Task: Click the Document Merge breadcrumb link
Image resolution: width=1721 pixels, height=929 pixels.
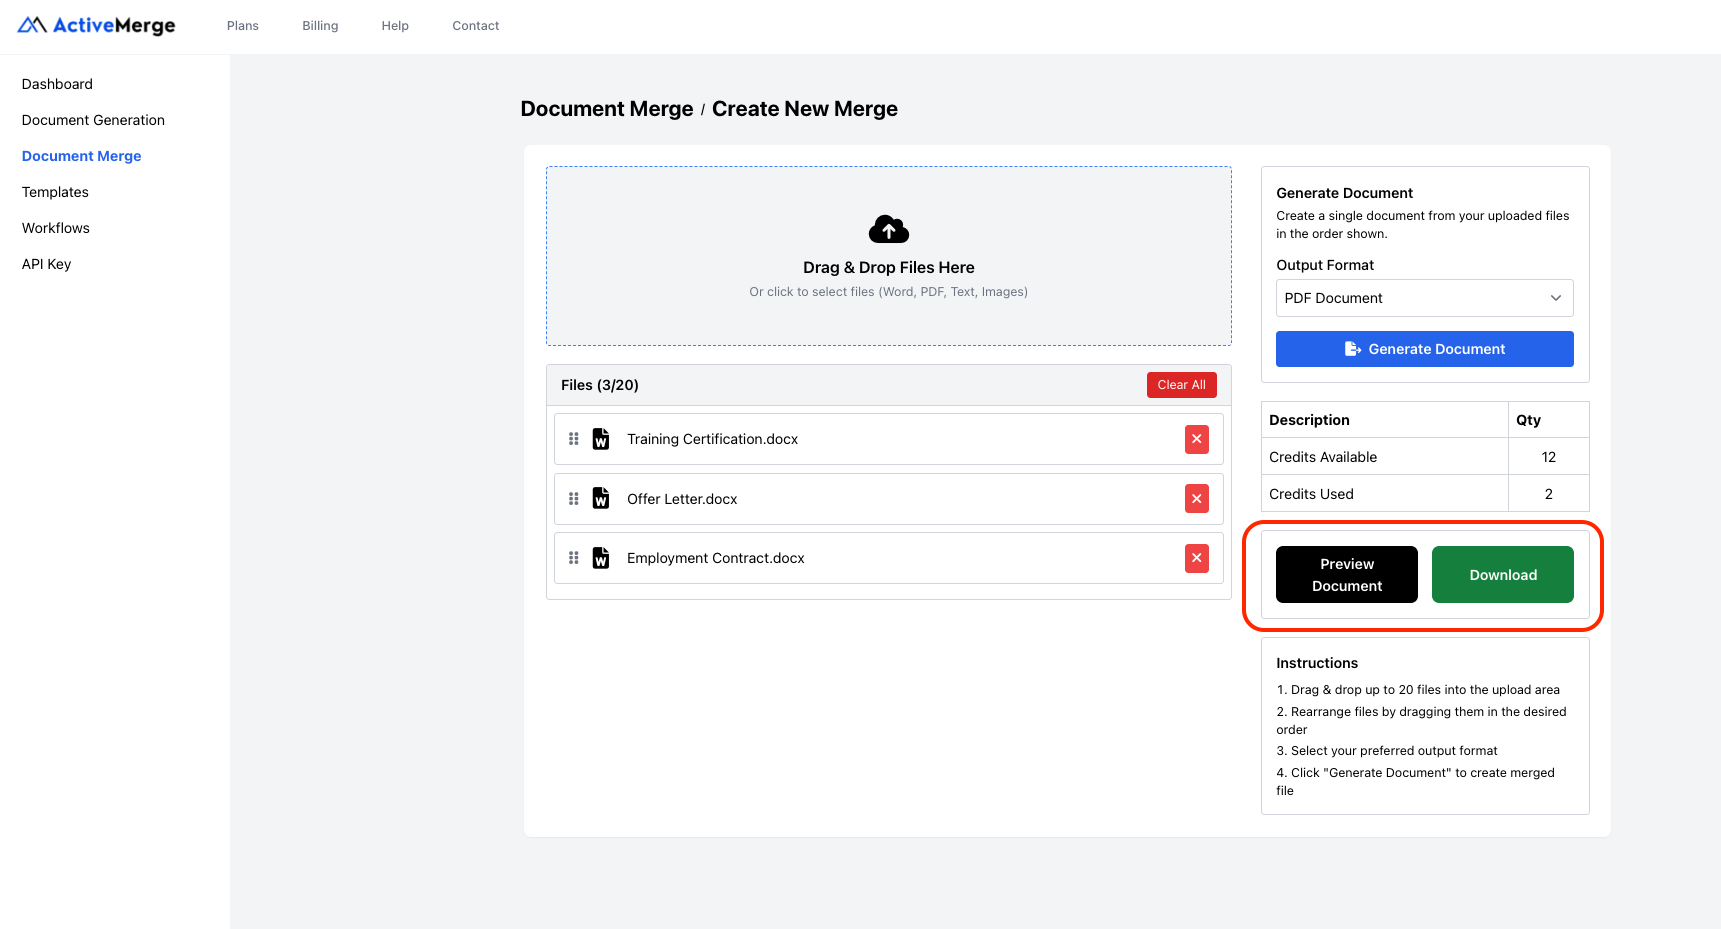Action: [x=607, y=108]
